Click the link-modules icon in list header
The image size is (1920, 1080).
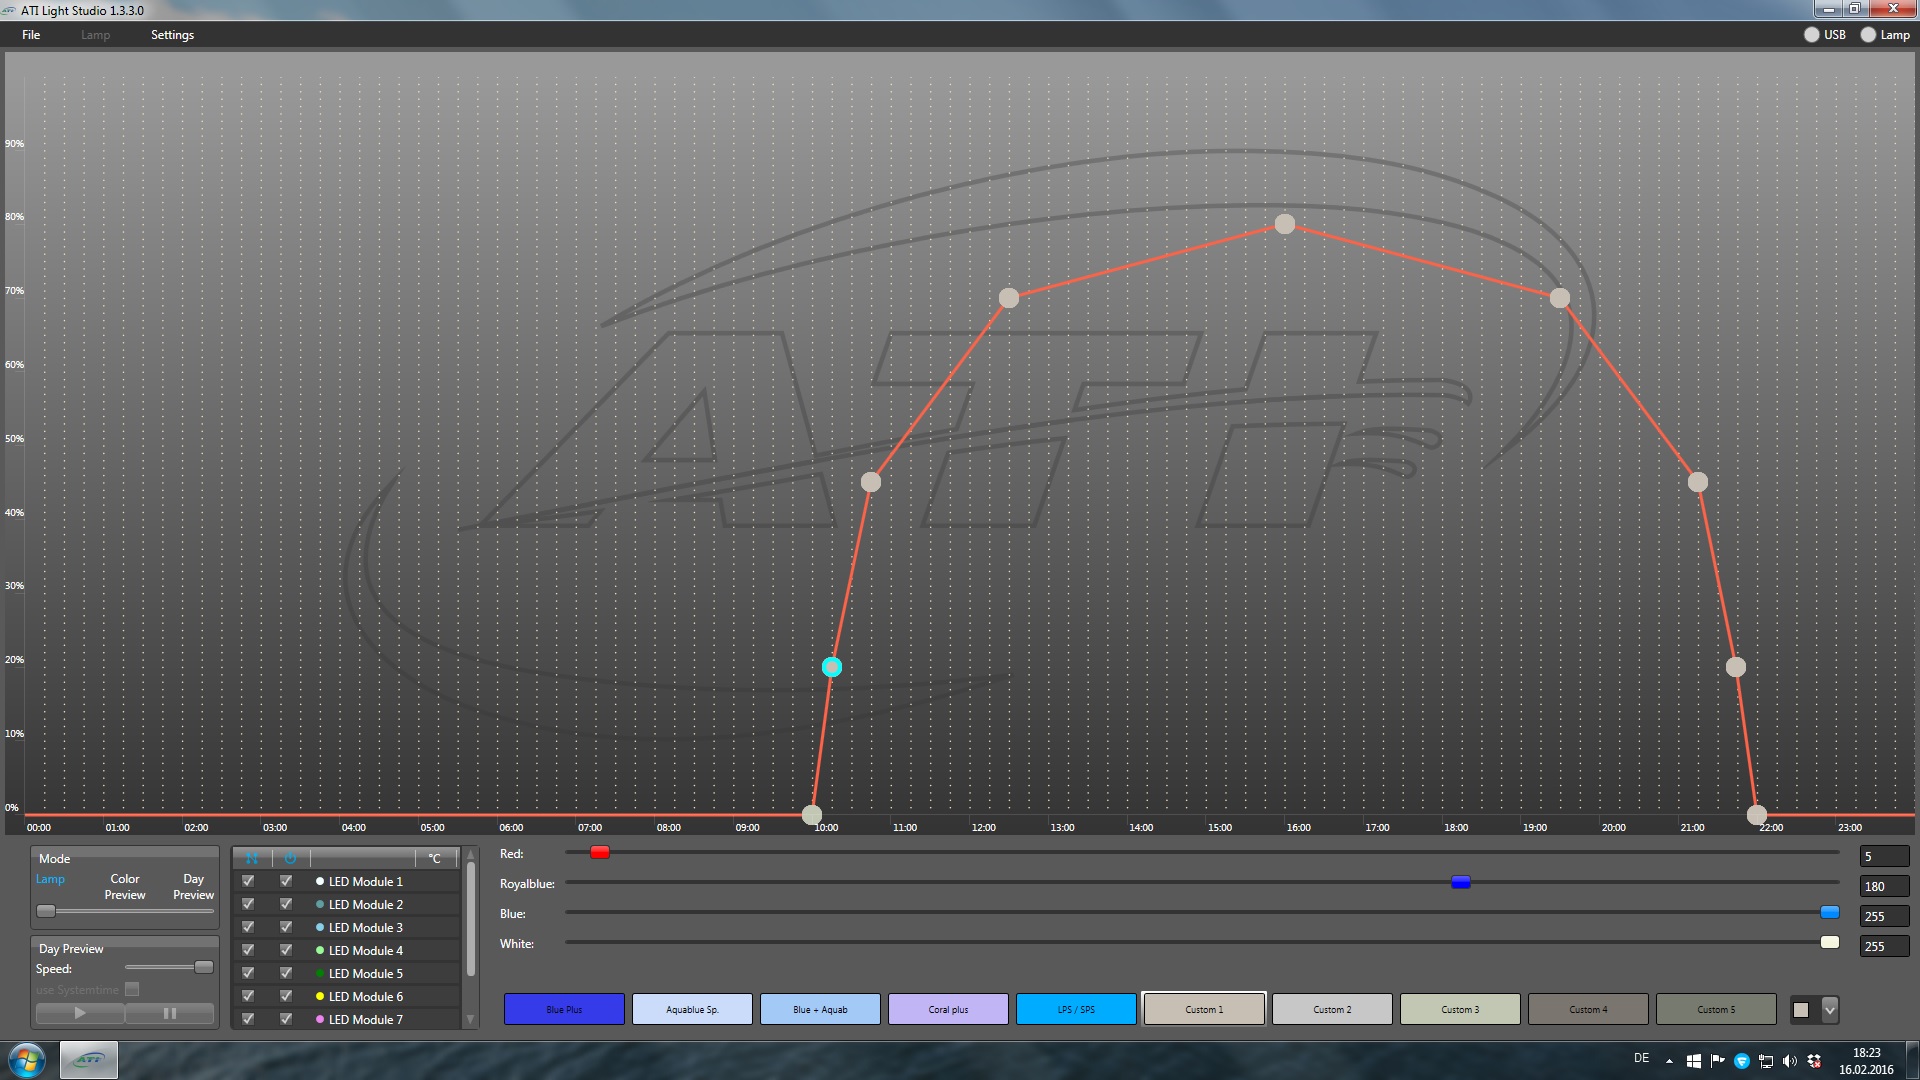(x=252, y=858)
